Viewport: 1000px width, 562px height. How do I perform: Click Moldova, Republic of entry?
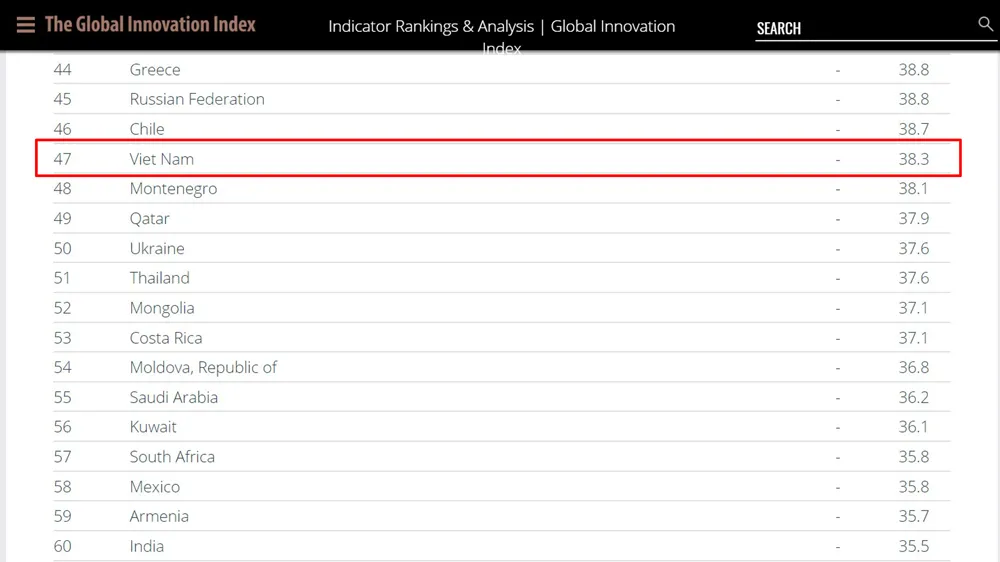pos(203,367)
